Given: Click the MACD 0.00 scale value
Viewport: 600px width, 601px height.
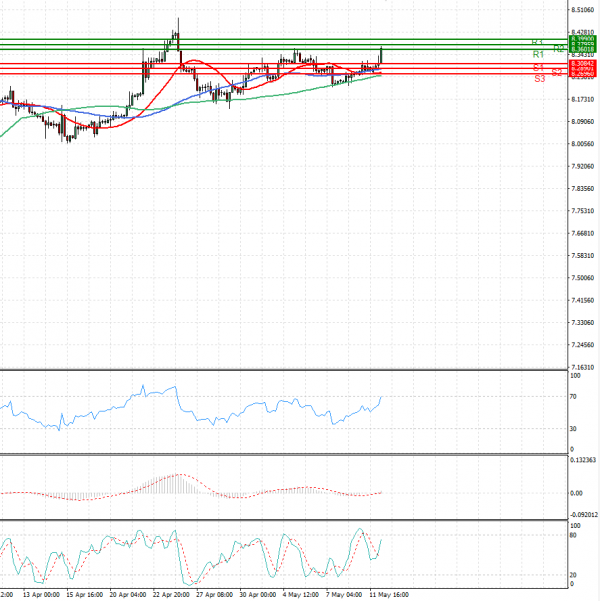Looking at the screenshot, I should coord(576,493).
